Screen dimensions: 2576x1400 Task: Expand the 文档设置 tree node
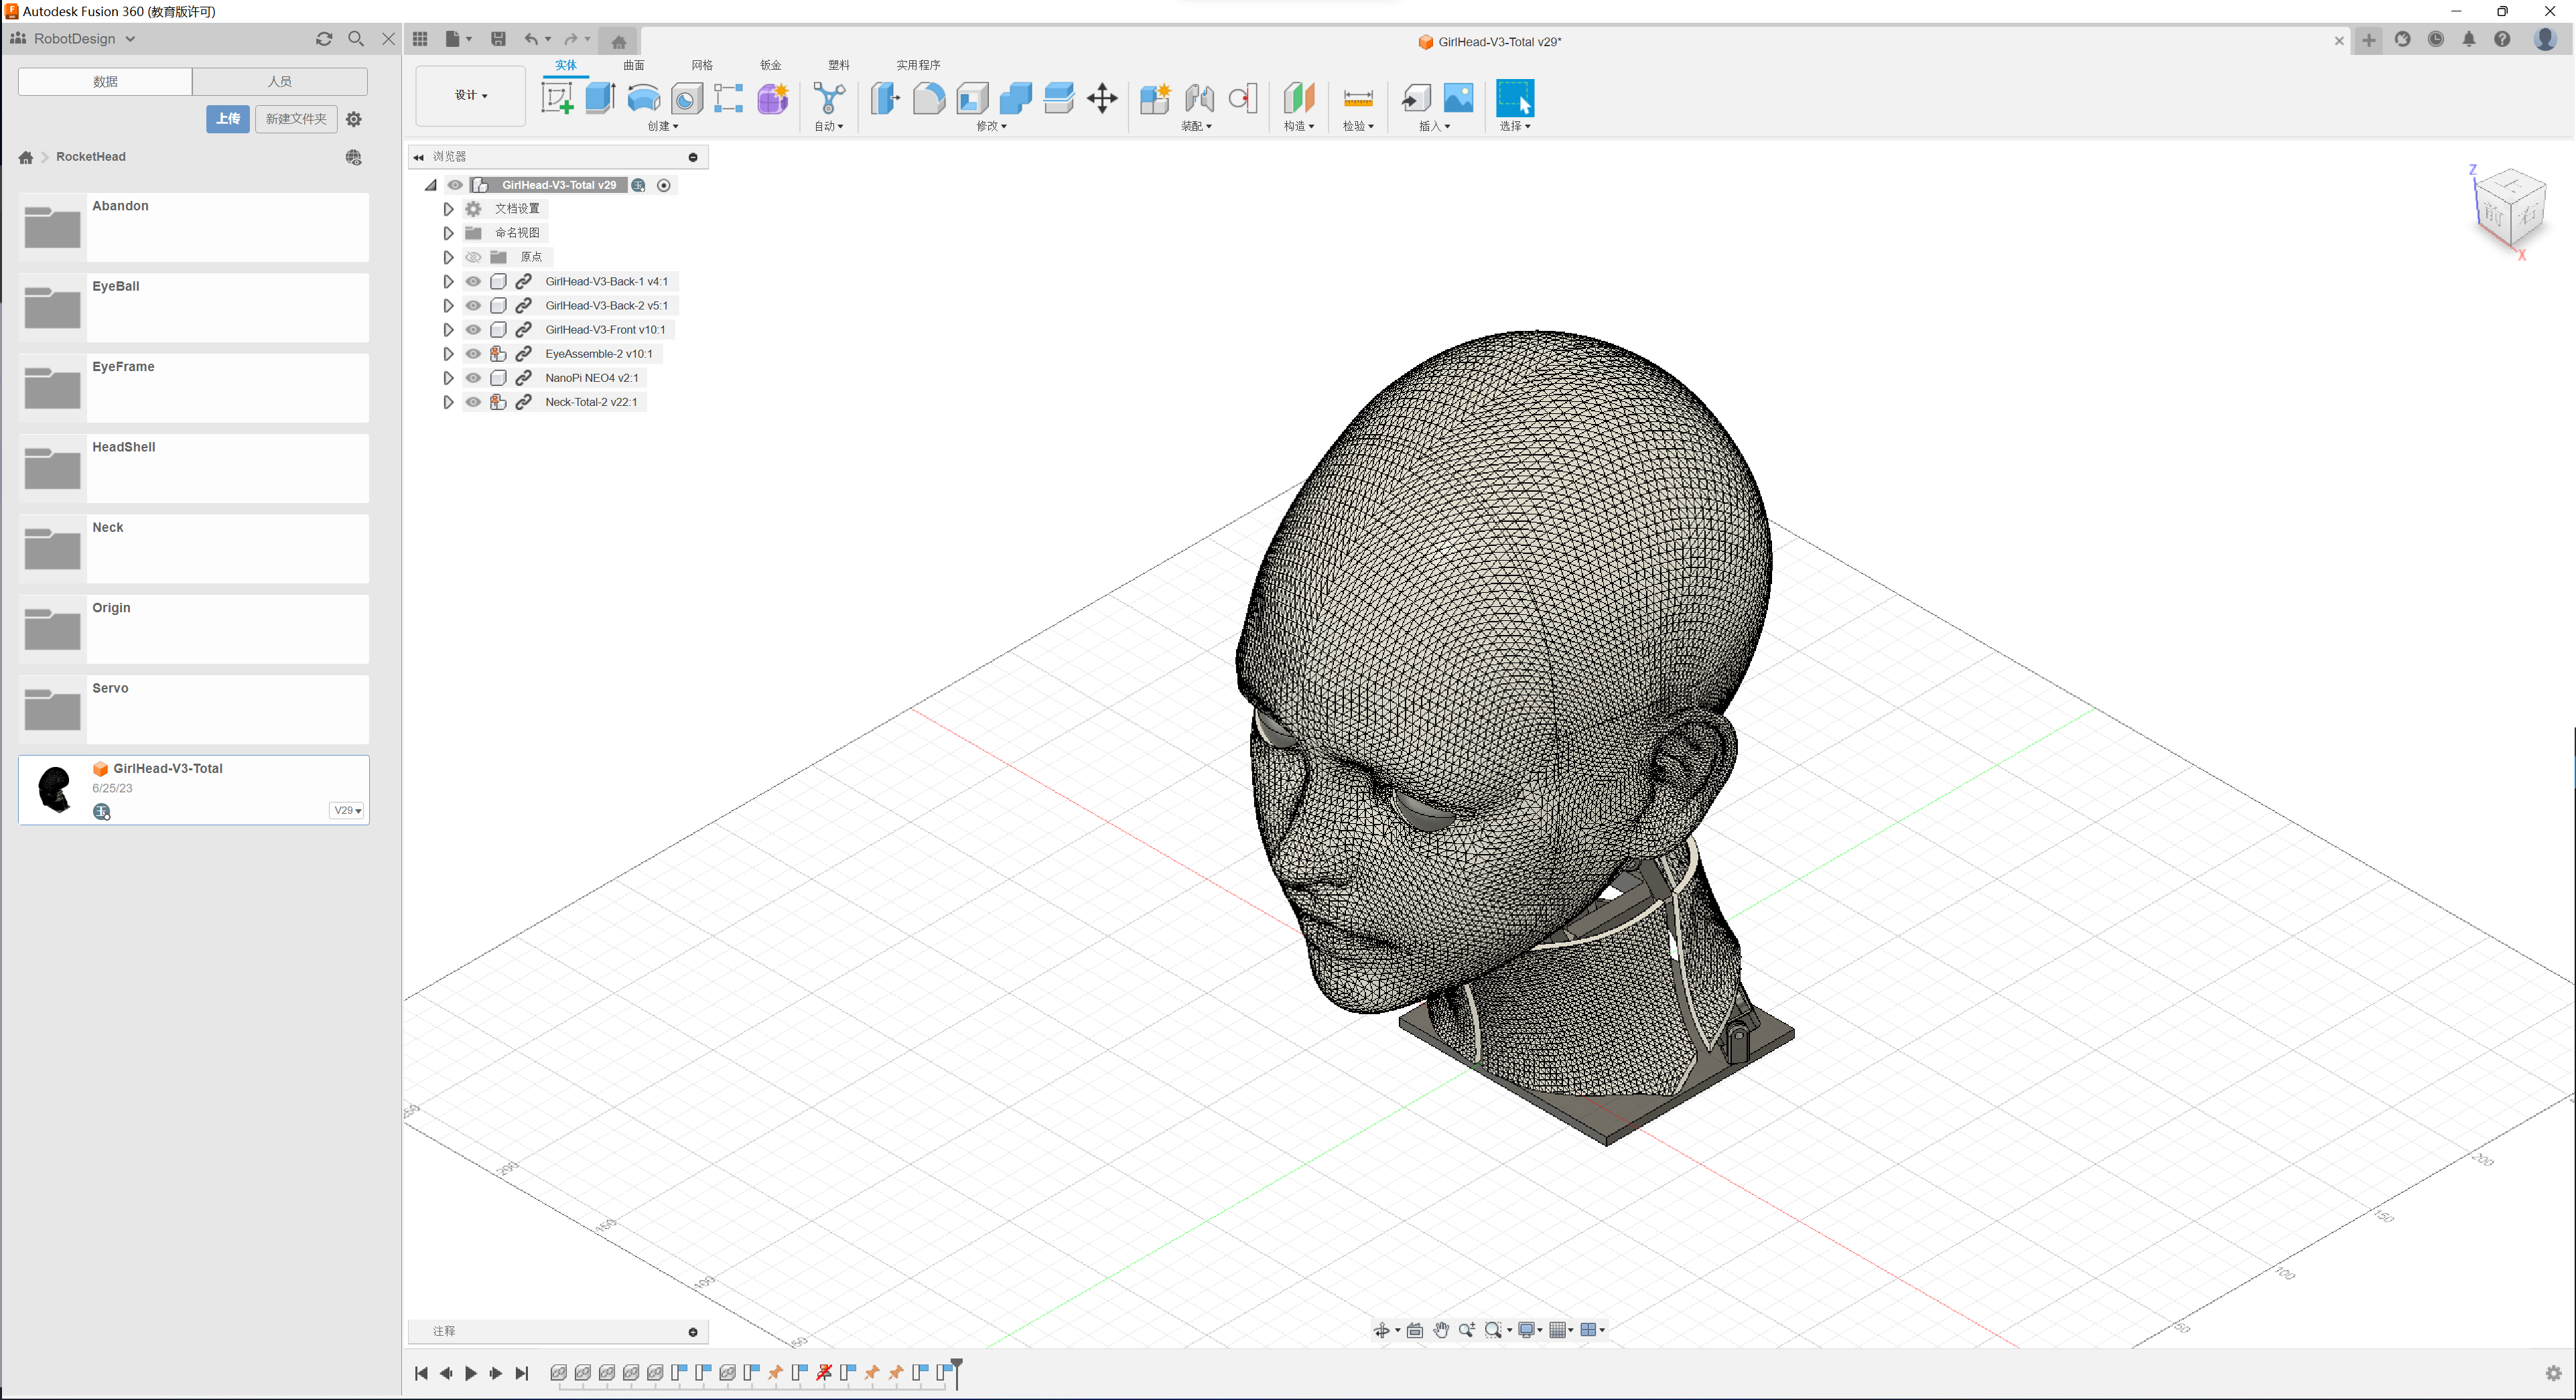[448, 209]
